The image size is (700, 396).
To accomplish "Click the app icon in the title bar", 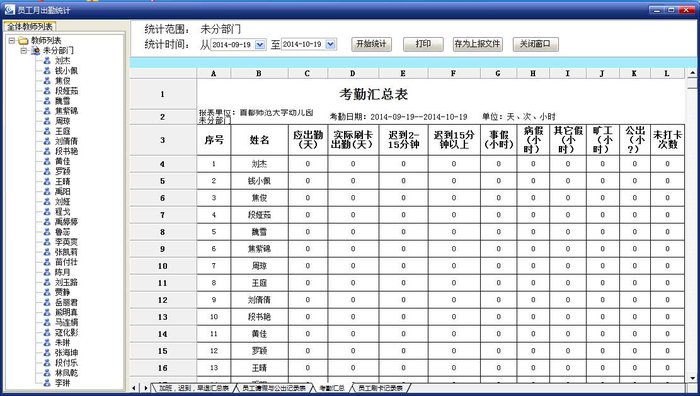I will [9, 9].
